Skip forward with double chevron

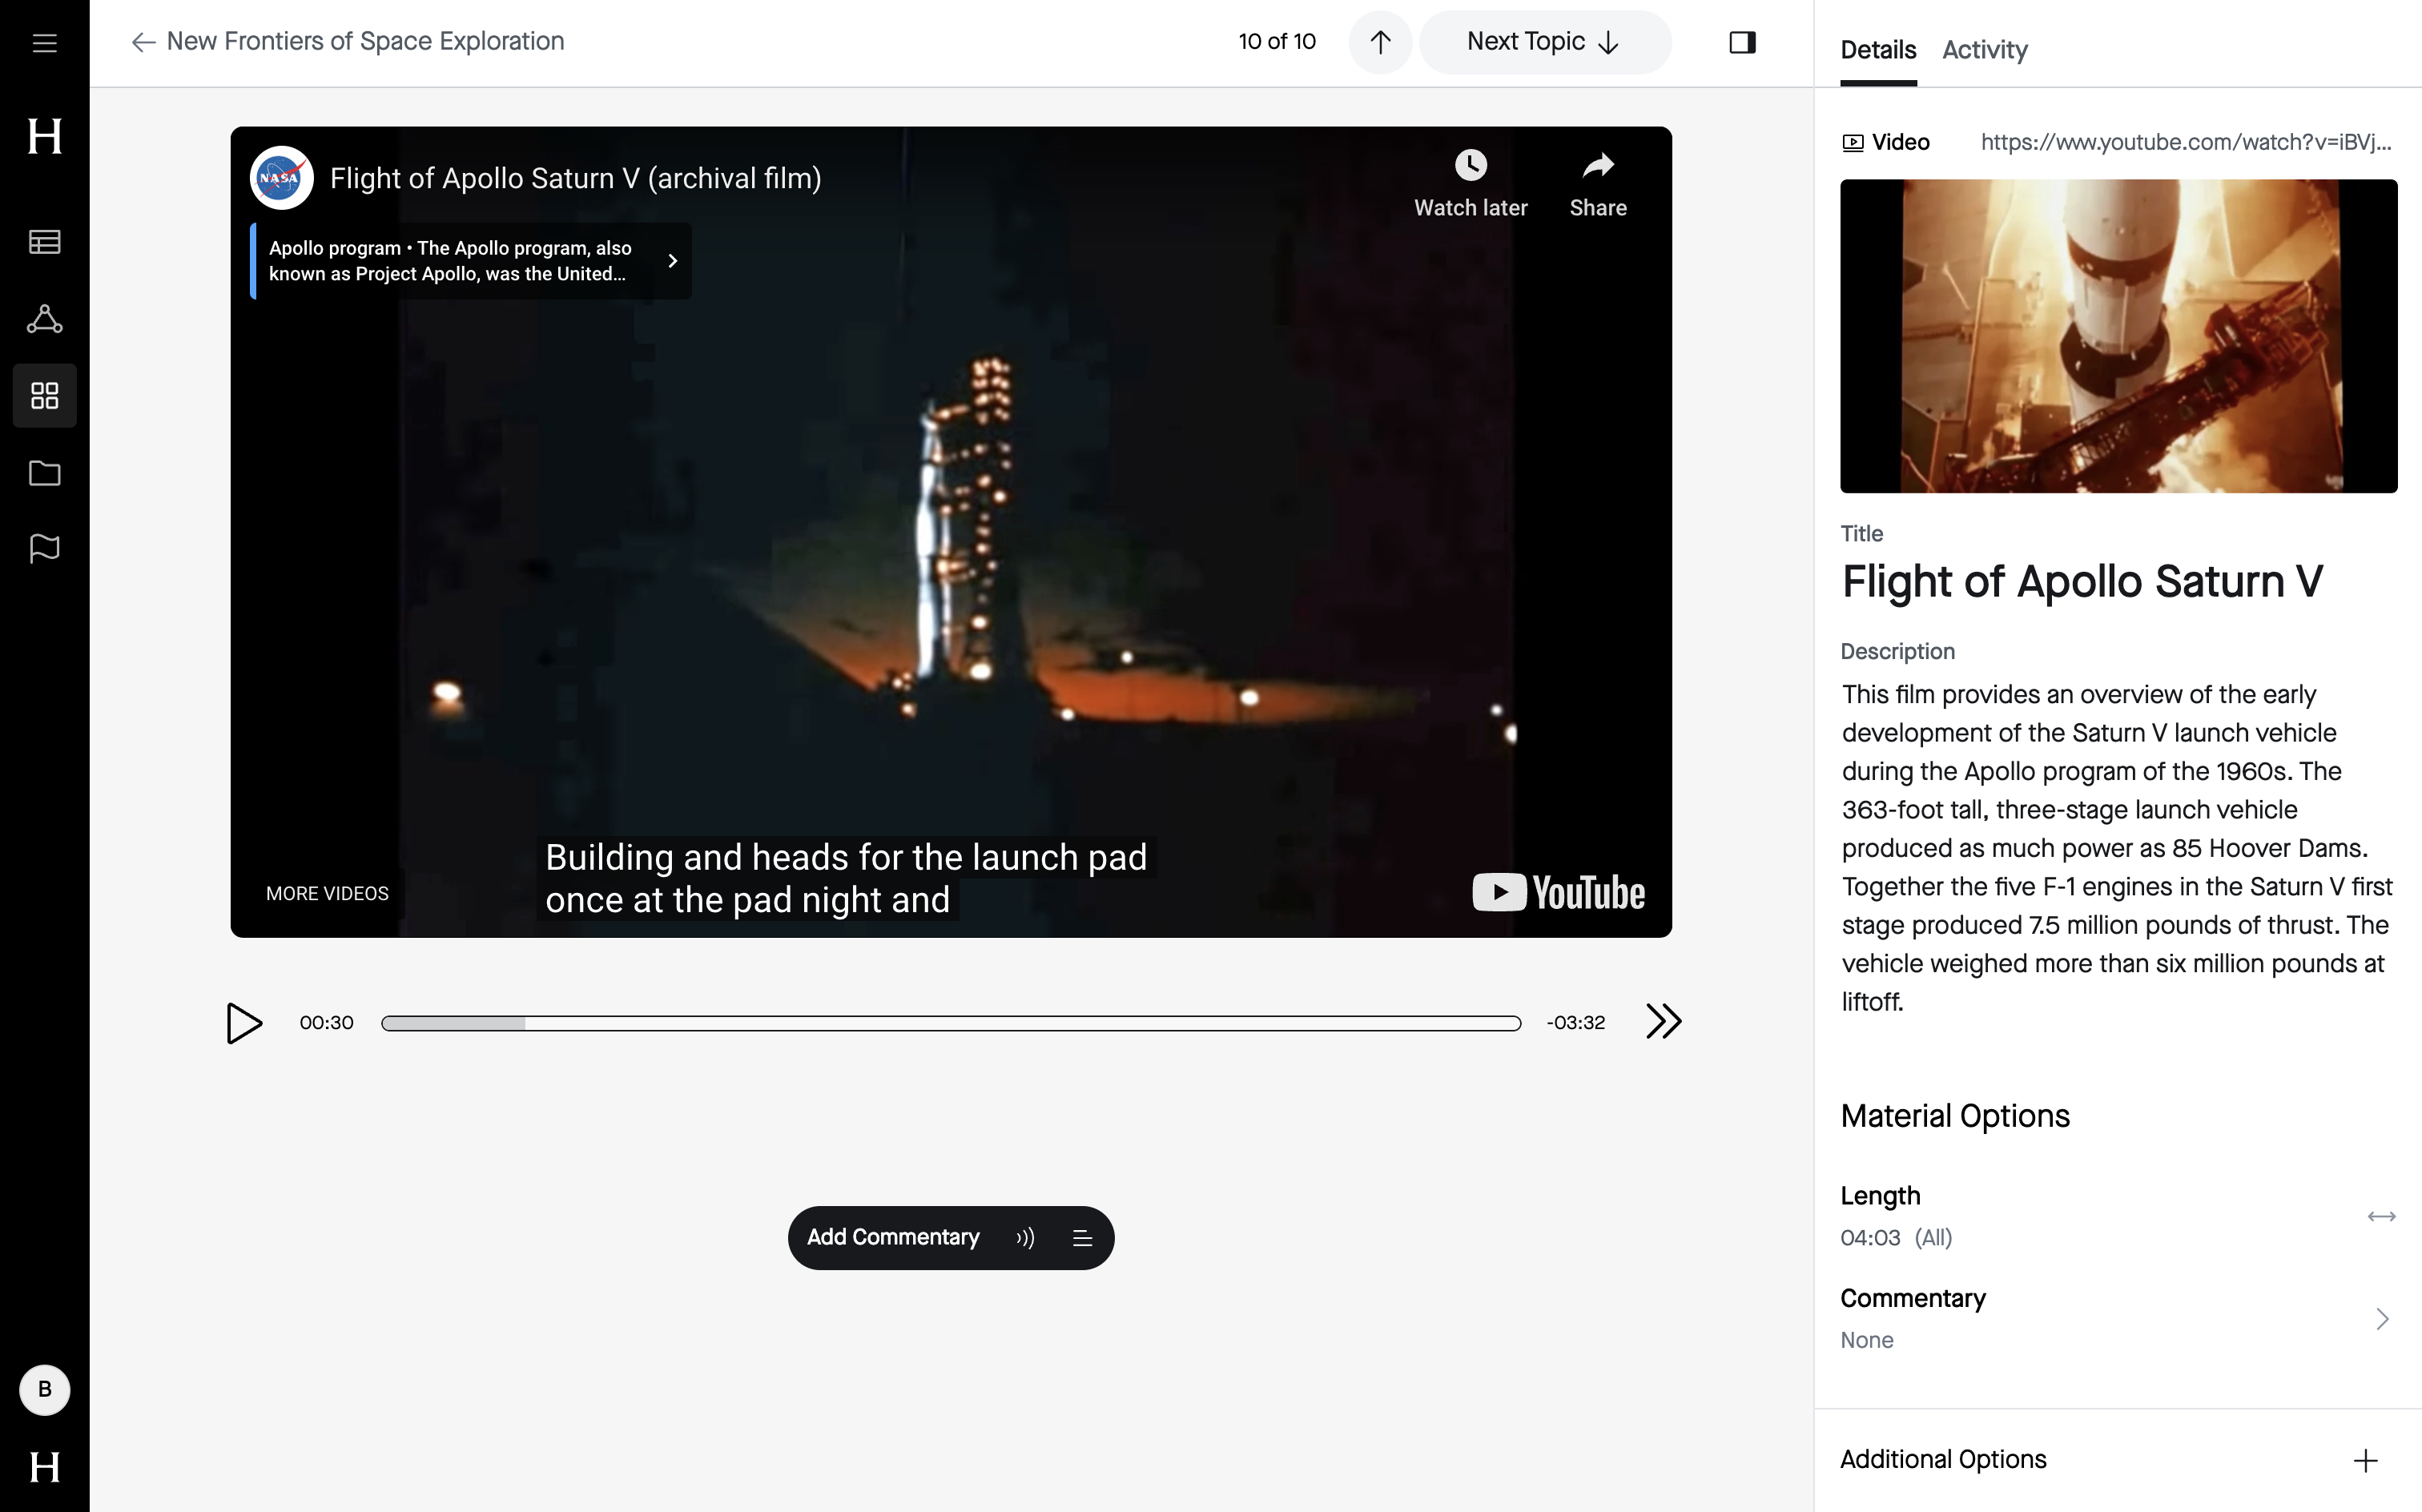click(x=1664, y=1021)
